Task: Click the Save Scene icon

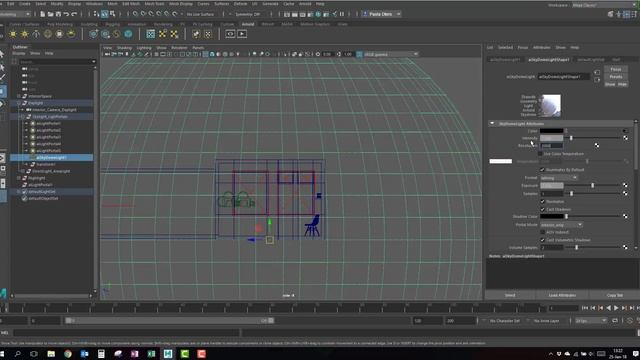Action: point(58,14)
